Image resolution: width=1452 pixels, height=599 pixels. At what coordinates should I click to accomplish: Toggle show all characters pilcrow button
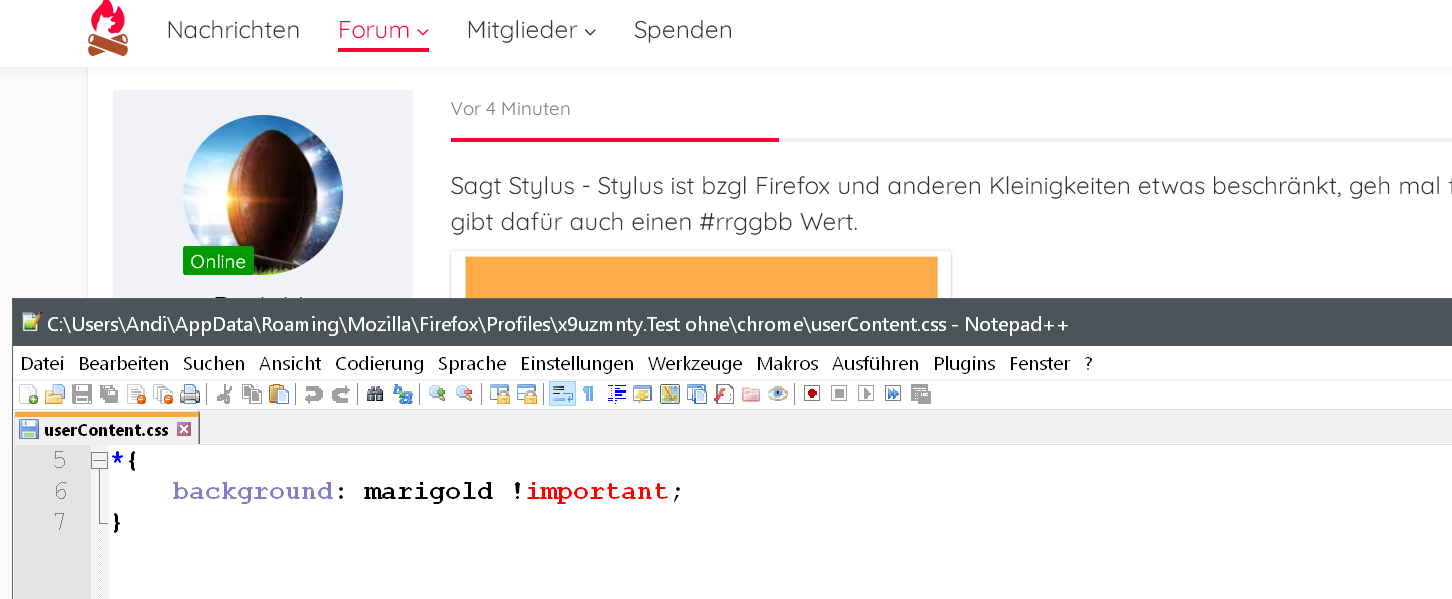coord(589,394)
